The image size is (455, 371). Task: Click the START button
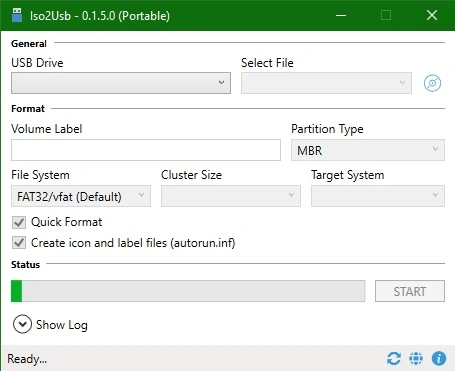tap(410, 291)
